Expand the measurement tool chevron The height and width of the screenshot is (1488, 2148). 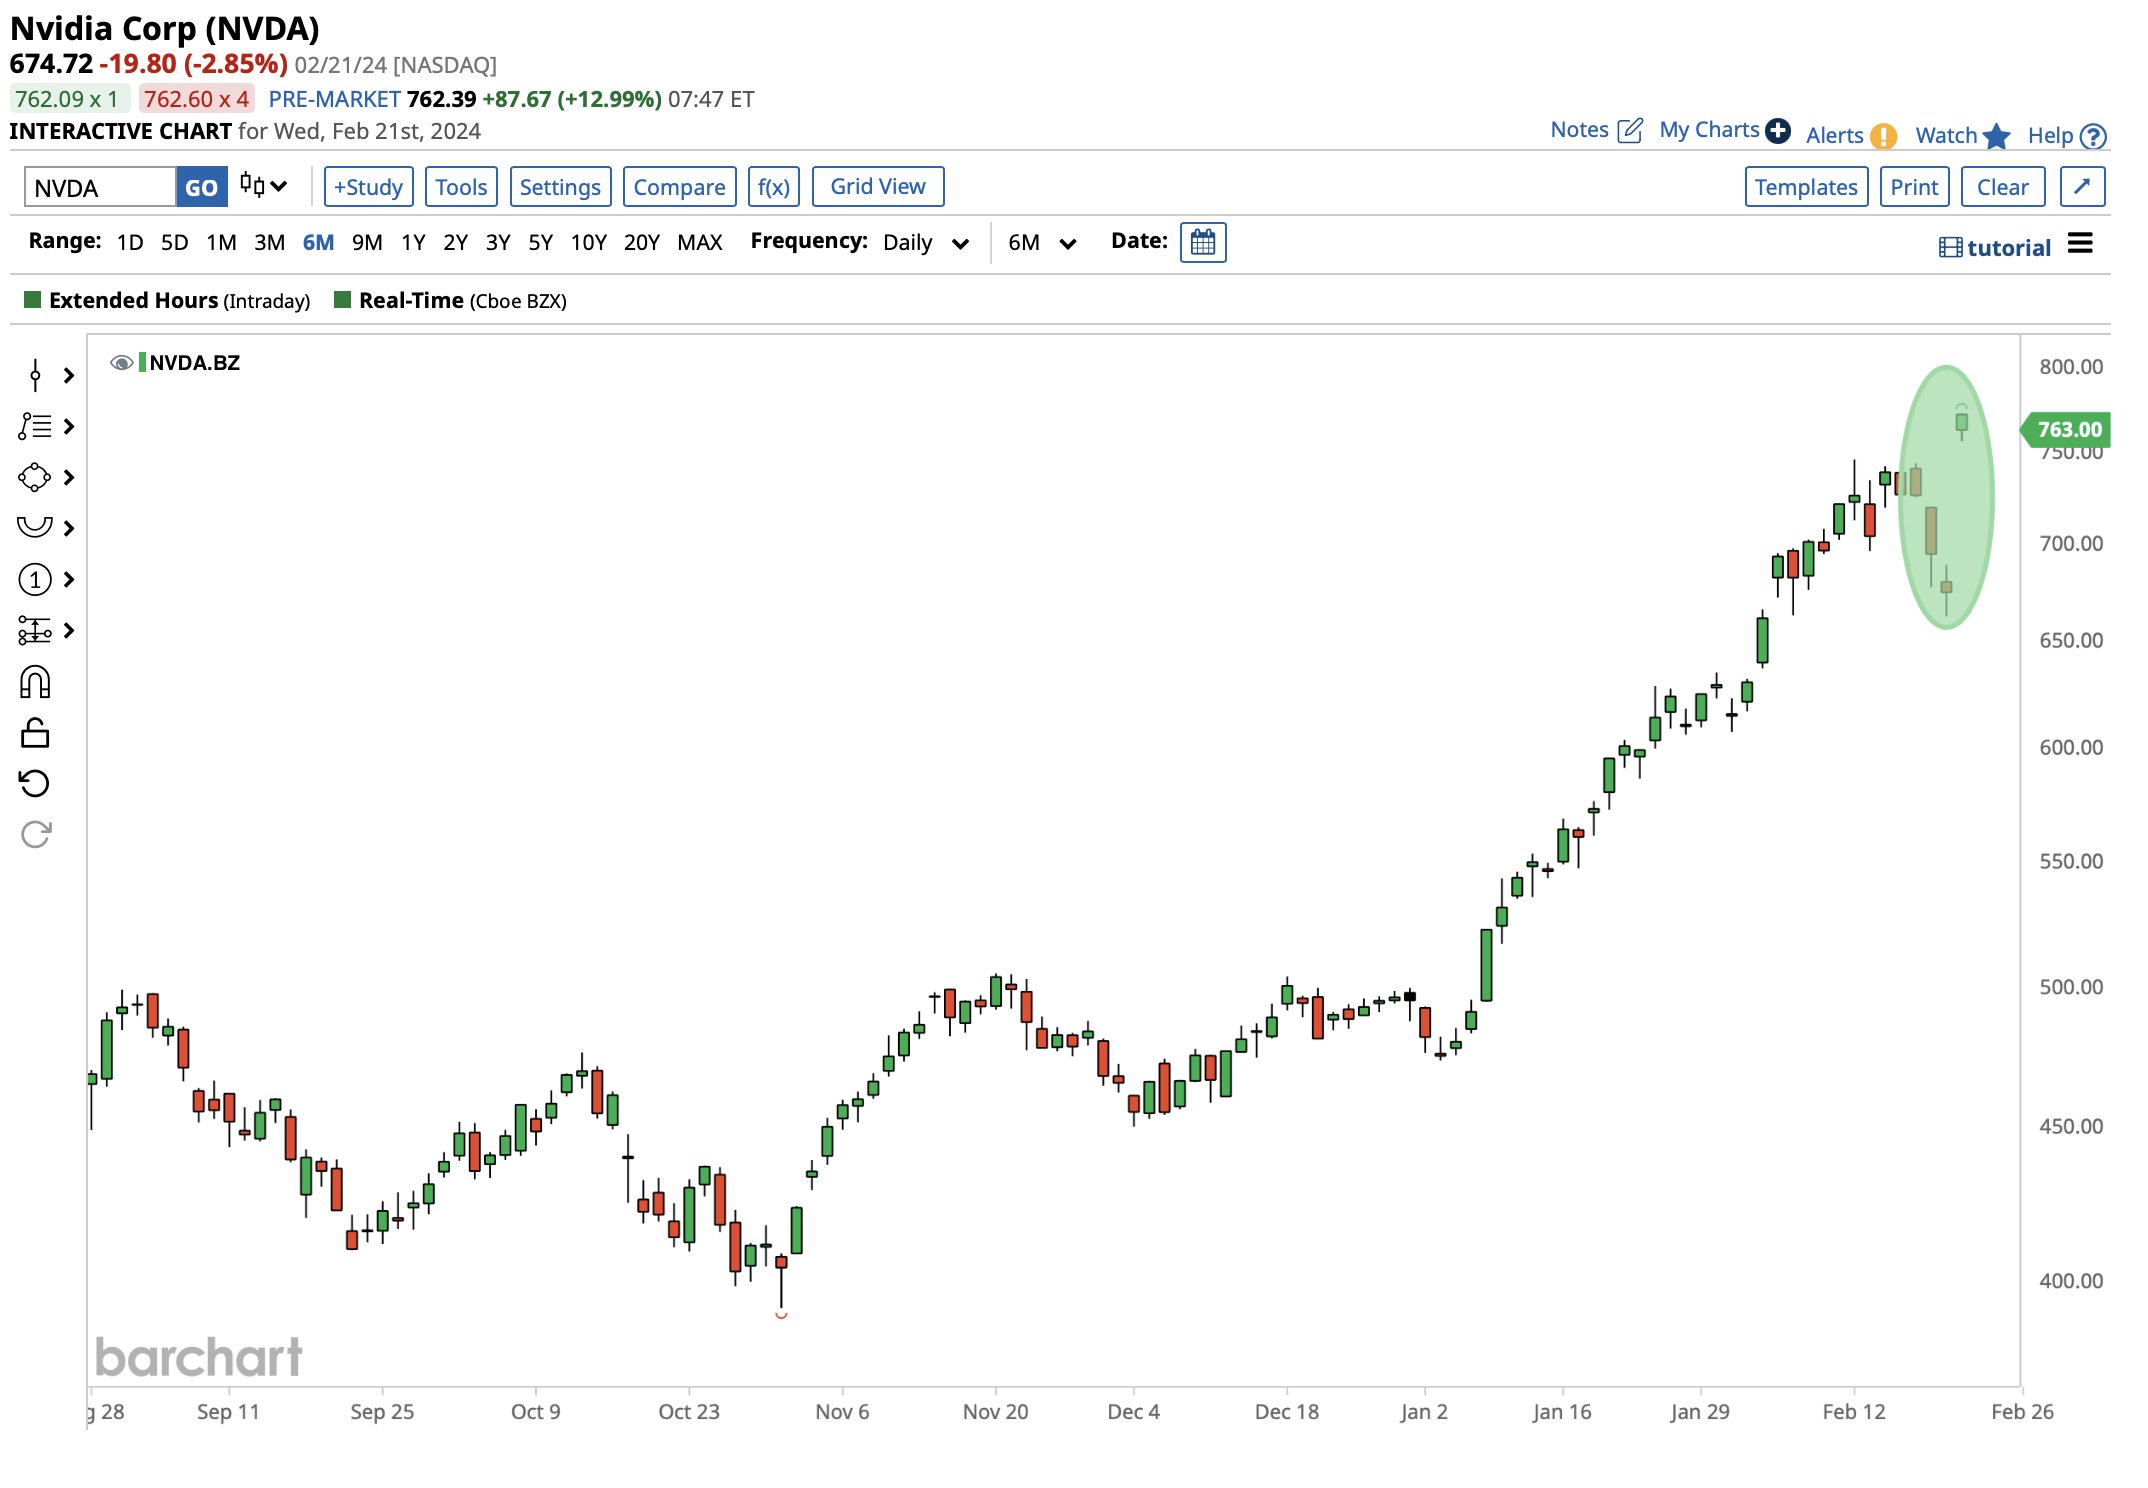point(69,631)
